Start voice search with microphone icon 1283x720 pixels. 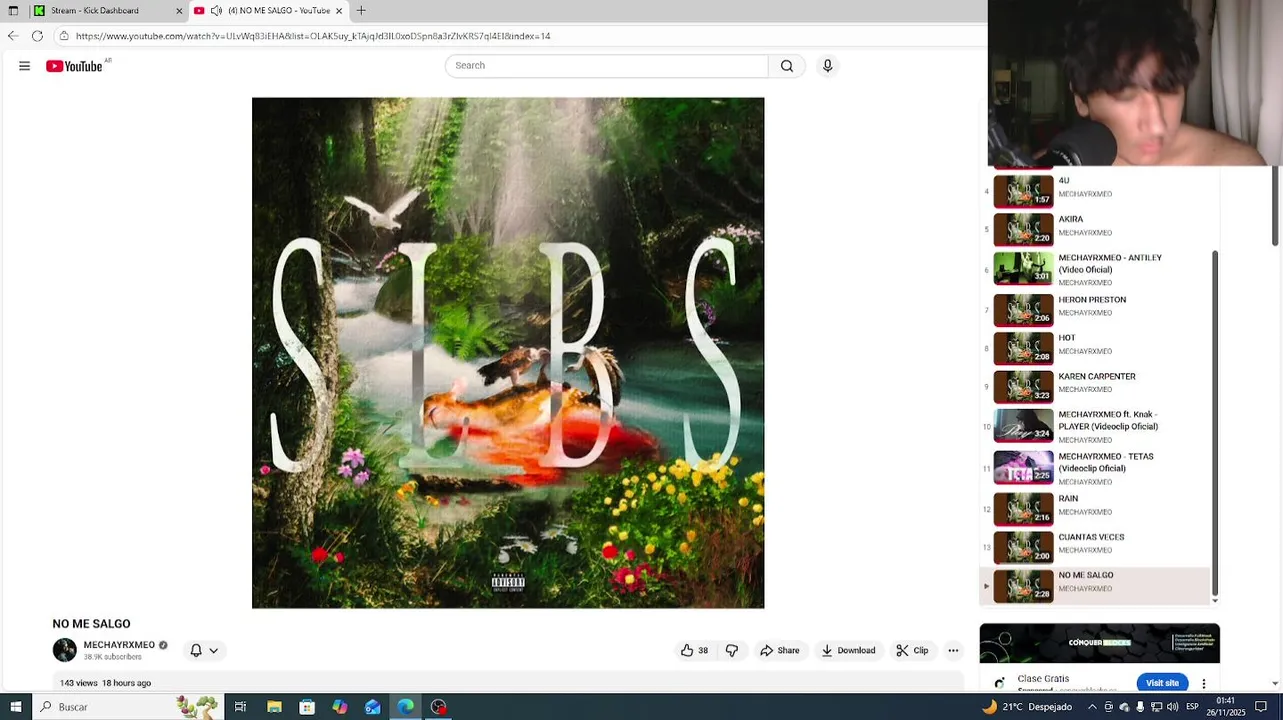click(827, 66)
